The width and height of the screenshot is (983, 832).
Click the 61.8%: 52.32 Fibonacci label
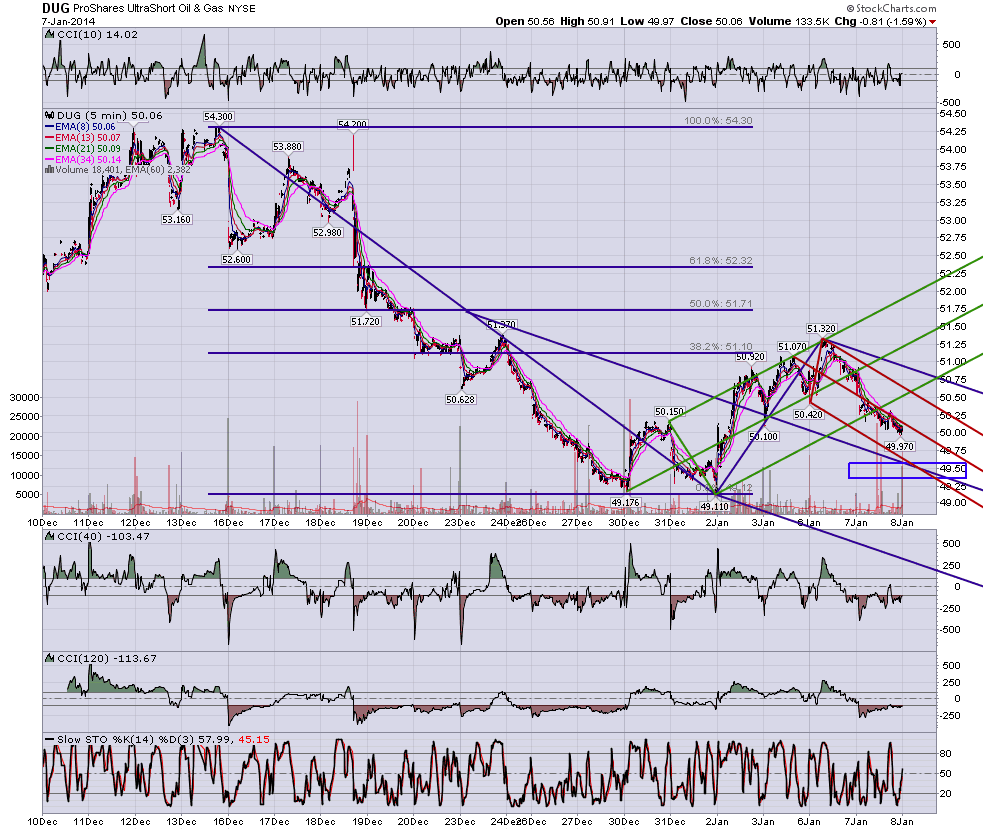720,260
